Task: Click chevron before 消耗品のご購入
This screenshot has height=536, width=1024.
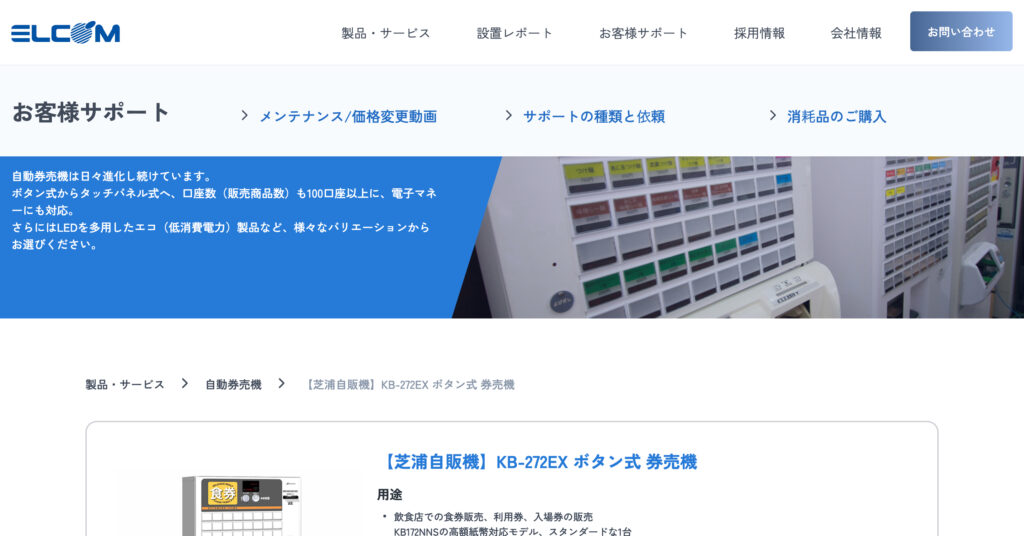Action: point(773,116)
